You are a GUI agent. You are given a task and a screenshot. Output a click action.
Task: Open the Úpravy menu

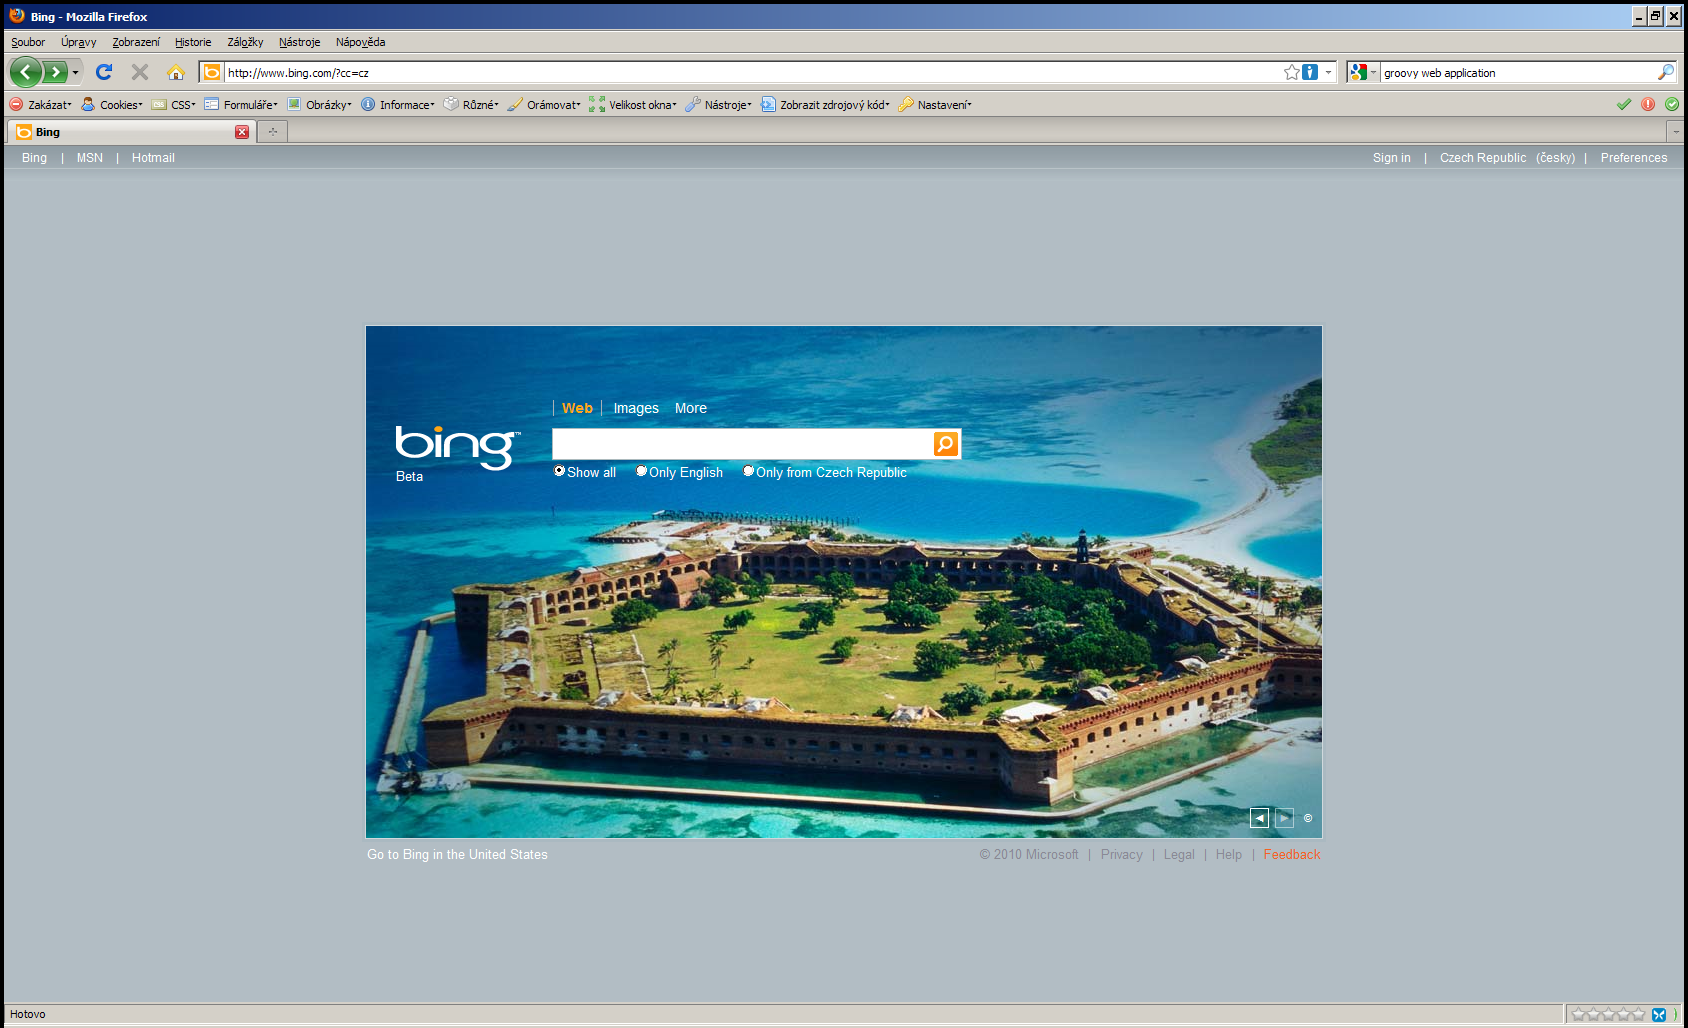click(x=78, y=42)
